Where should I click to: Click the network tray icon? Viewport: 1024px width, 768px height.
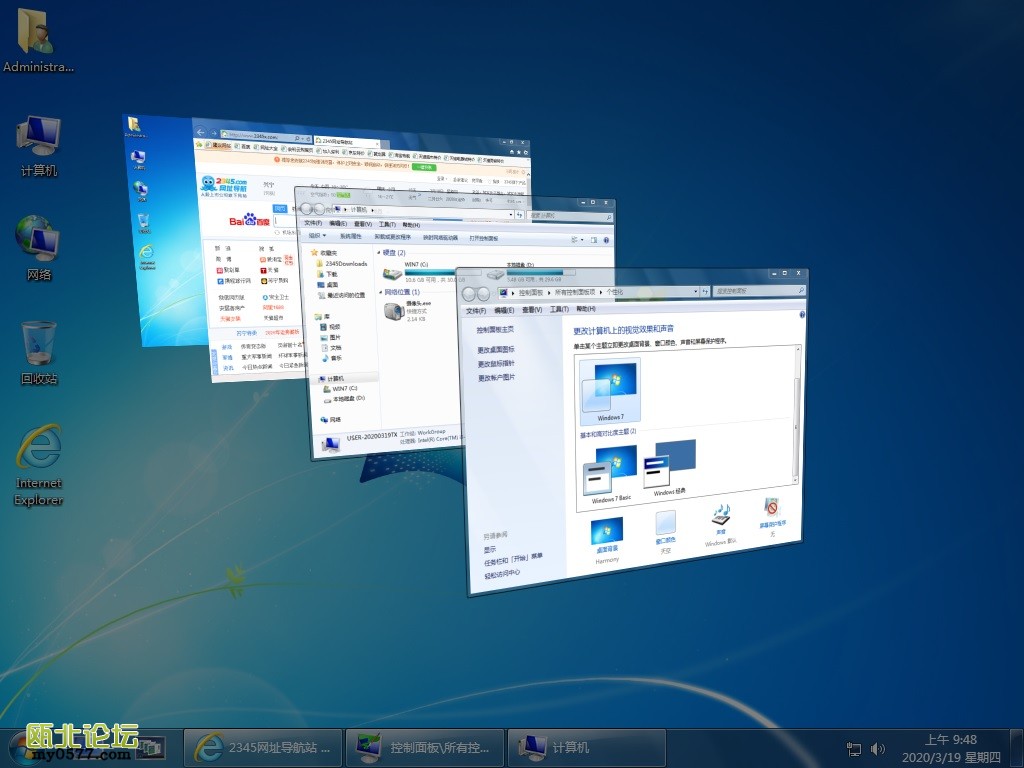pos(854,748)
